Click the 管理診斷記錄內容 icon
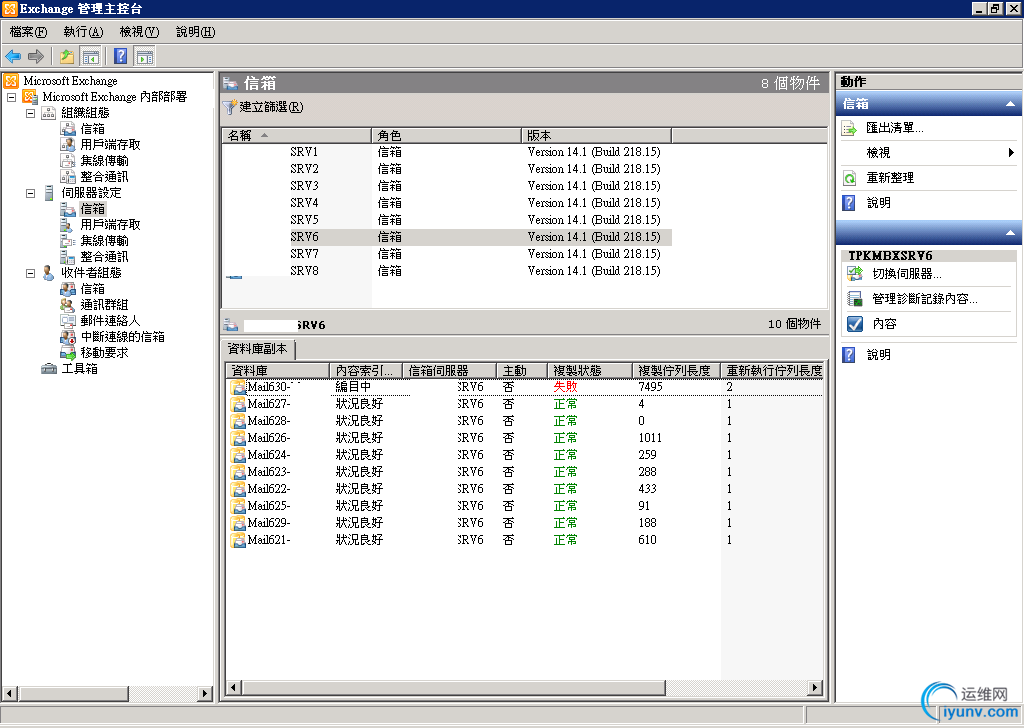Image resolution: width=1024 pixels, height=728 pixels. tap(854, 299)
